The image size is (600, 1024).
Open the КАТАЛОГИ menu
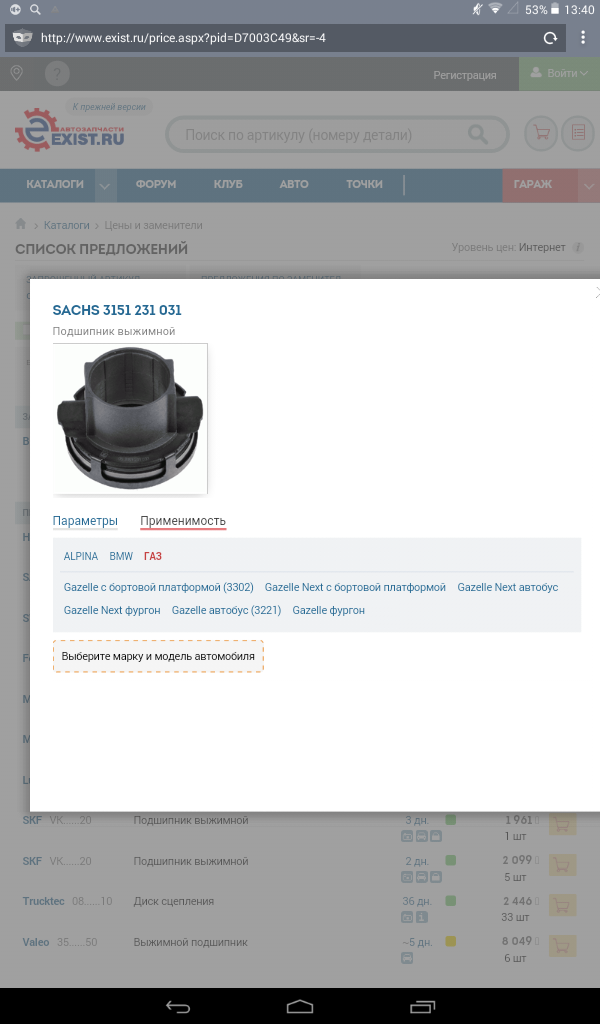(x=55, y=184)
